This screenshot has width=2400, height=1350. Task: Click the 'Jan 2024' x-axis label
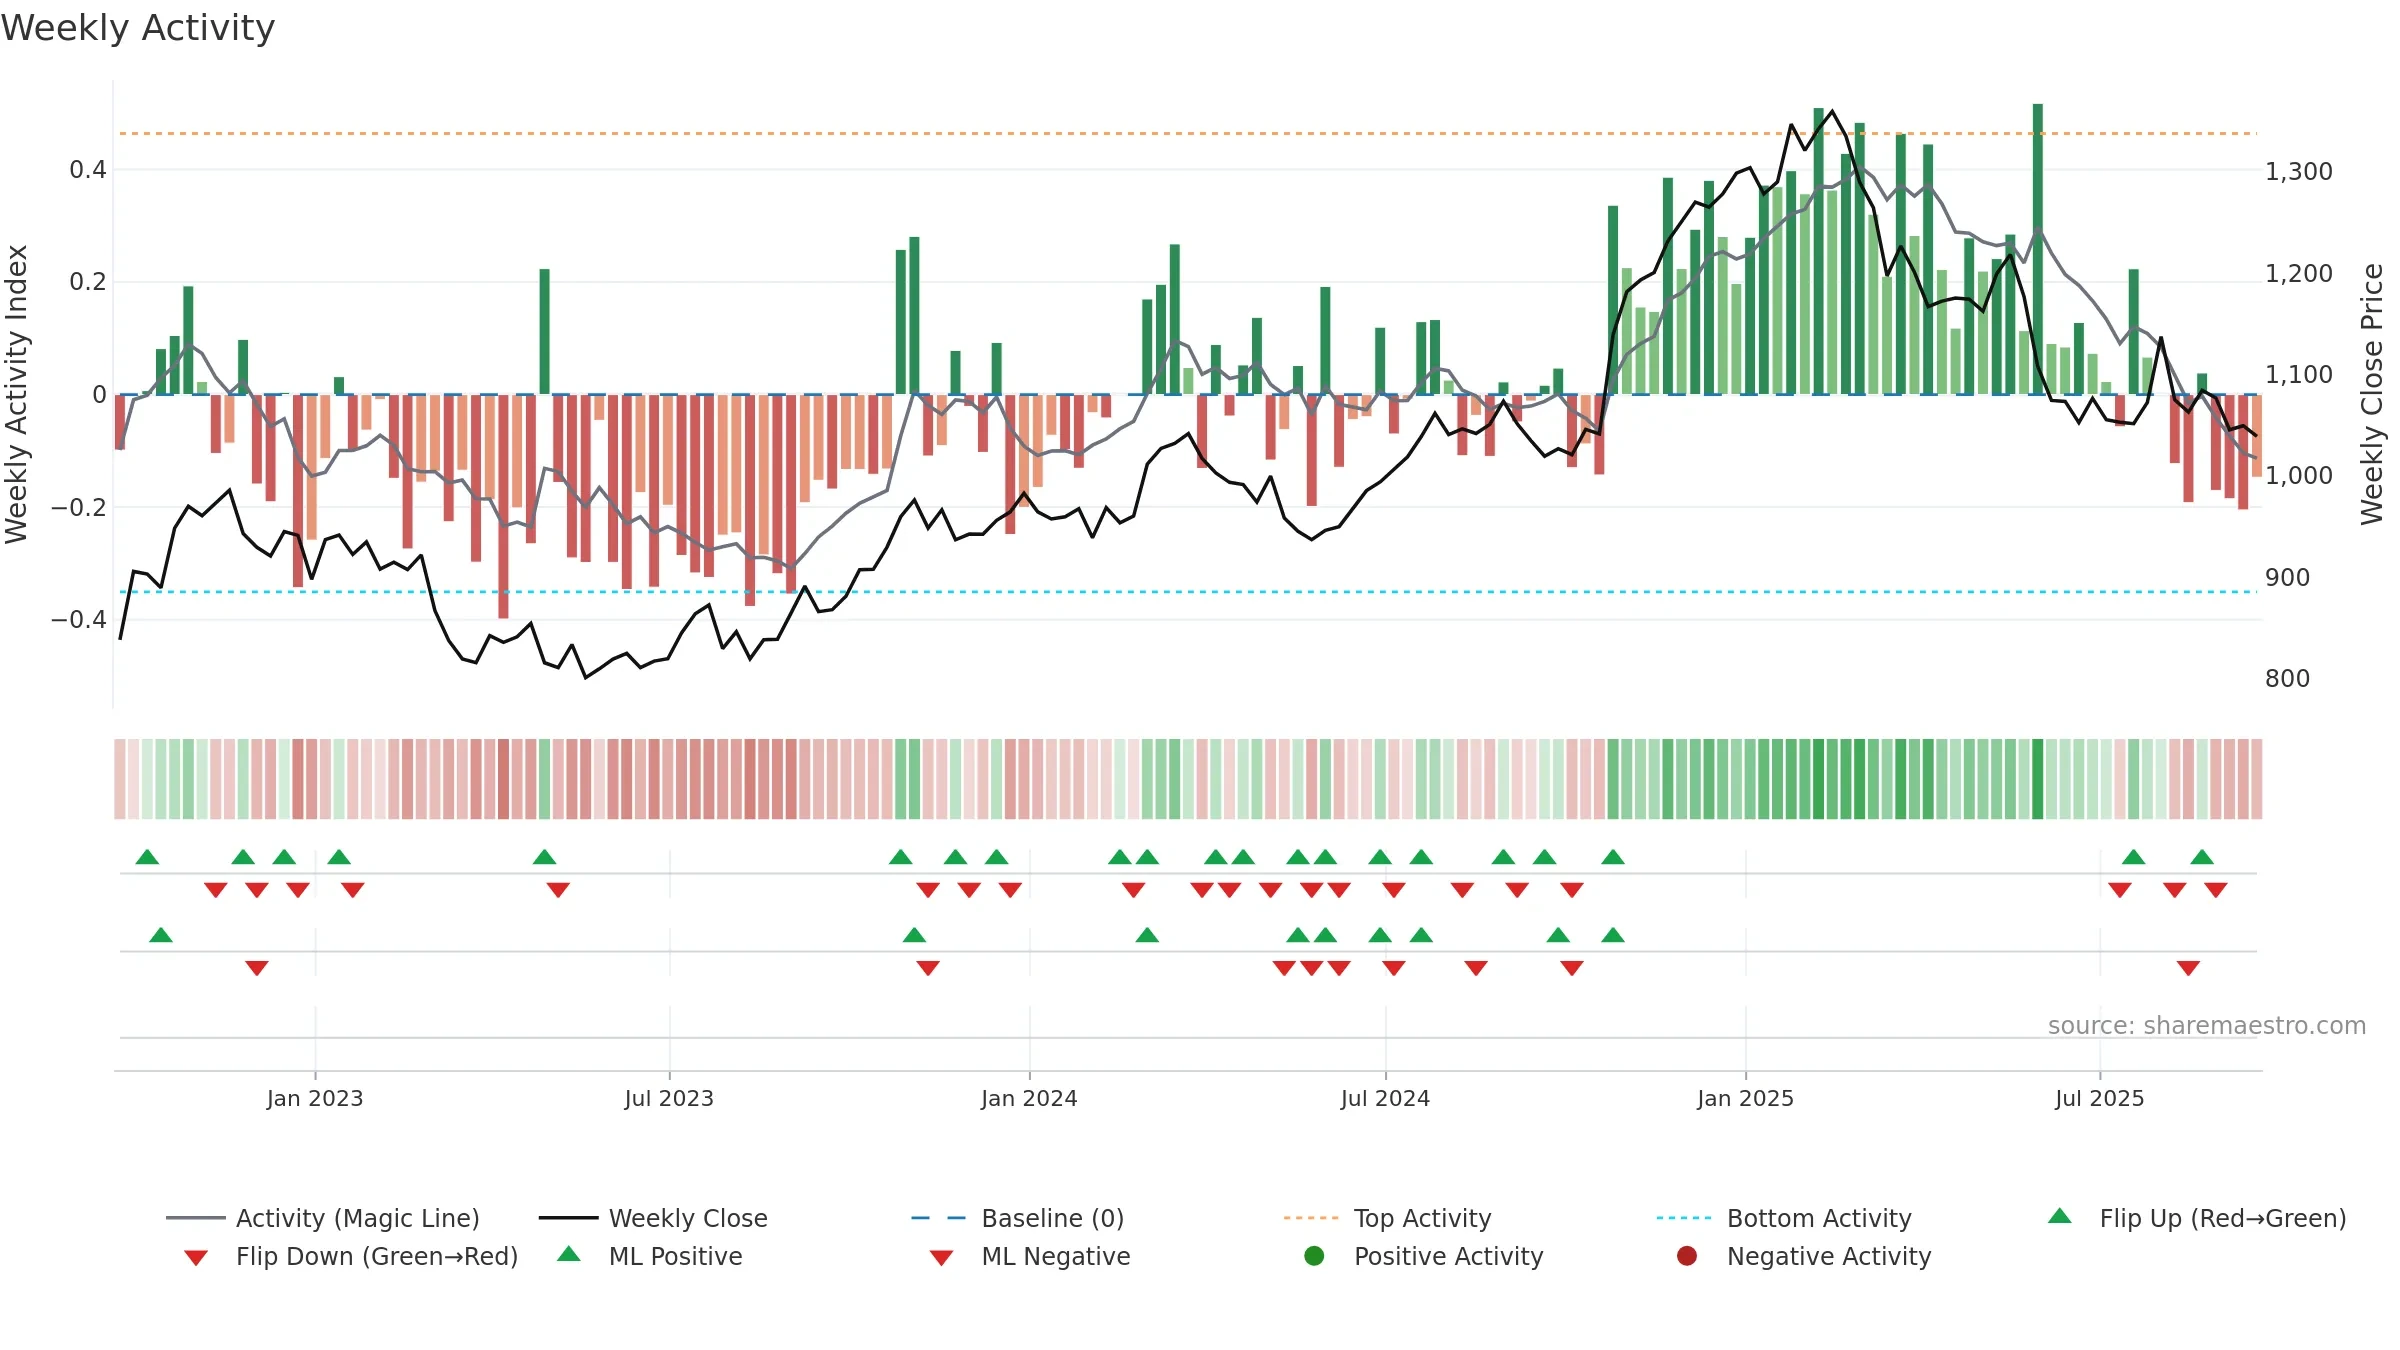pyautogui.click(x=1029, y=1098)
